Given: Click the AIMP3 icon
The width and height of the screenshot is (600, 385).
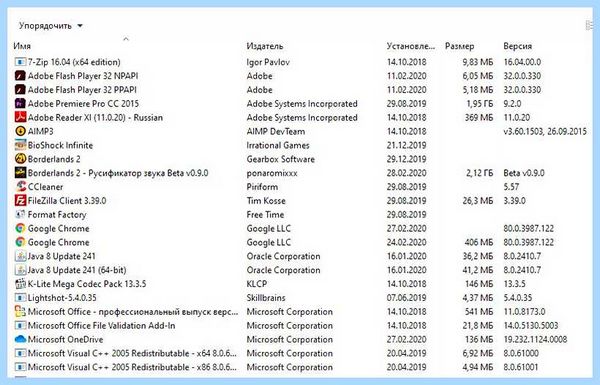Looking at the screenshot, I should click(x=20, y=131).
